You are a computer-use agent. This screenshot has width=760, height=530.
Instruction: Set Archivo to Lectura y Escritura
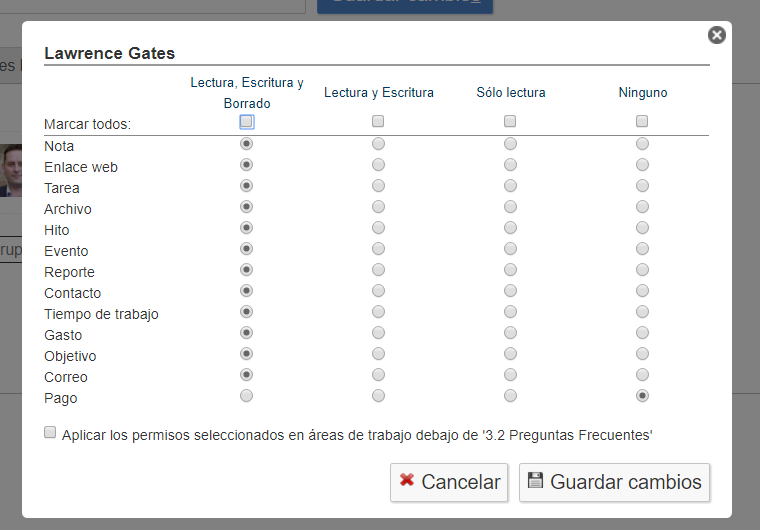coord(379,207)
